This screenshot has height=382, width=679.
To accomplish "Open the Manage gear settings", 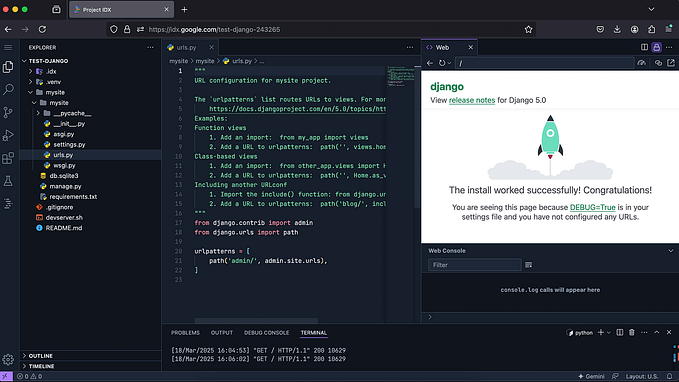I will click(8, 359).
